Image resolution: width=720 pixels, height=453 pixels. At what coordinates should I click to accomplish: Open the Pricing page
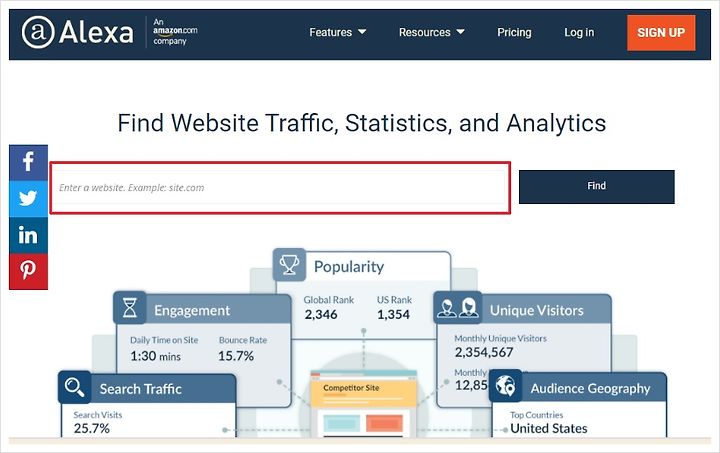click(x=514, y=33)
